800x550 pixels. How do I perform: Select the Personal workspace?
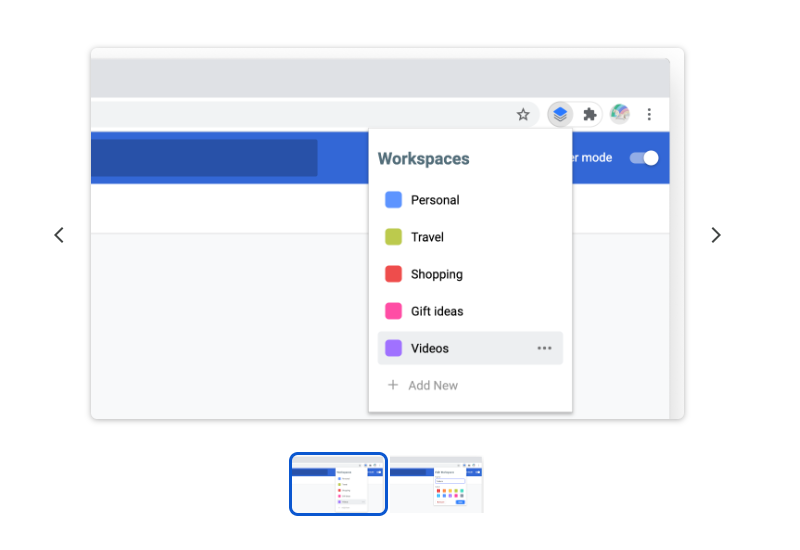point(435,200)
